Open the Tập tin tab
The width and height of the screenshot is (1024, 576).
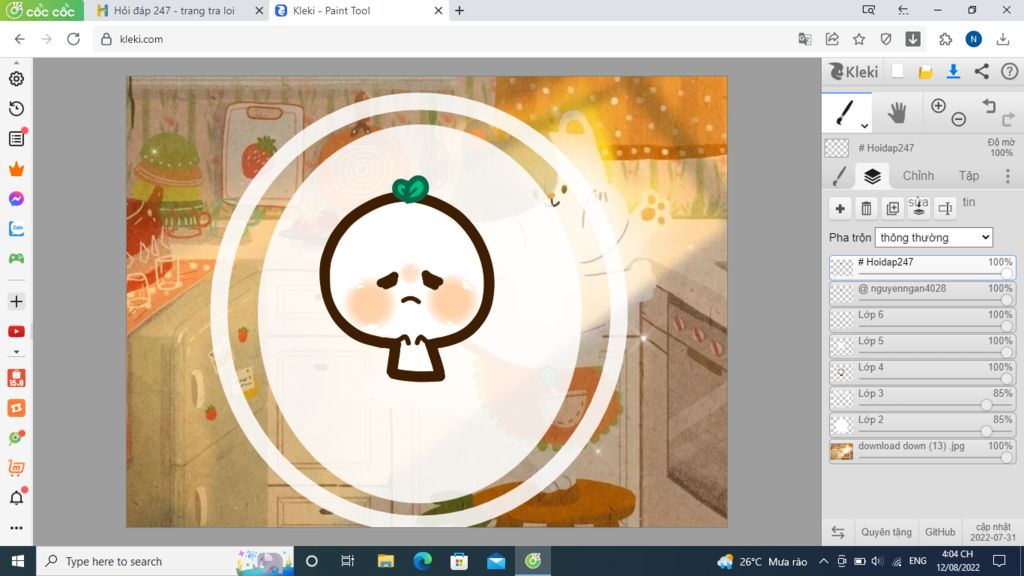click(968, 176)
